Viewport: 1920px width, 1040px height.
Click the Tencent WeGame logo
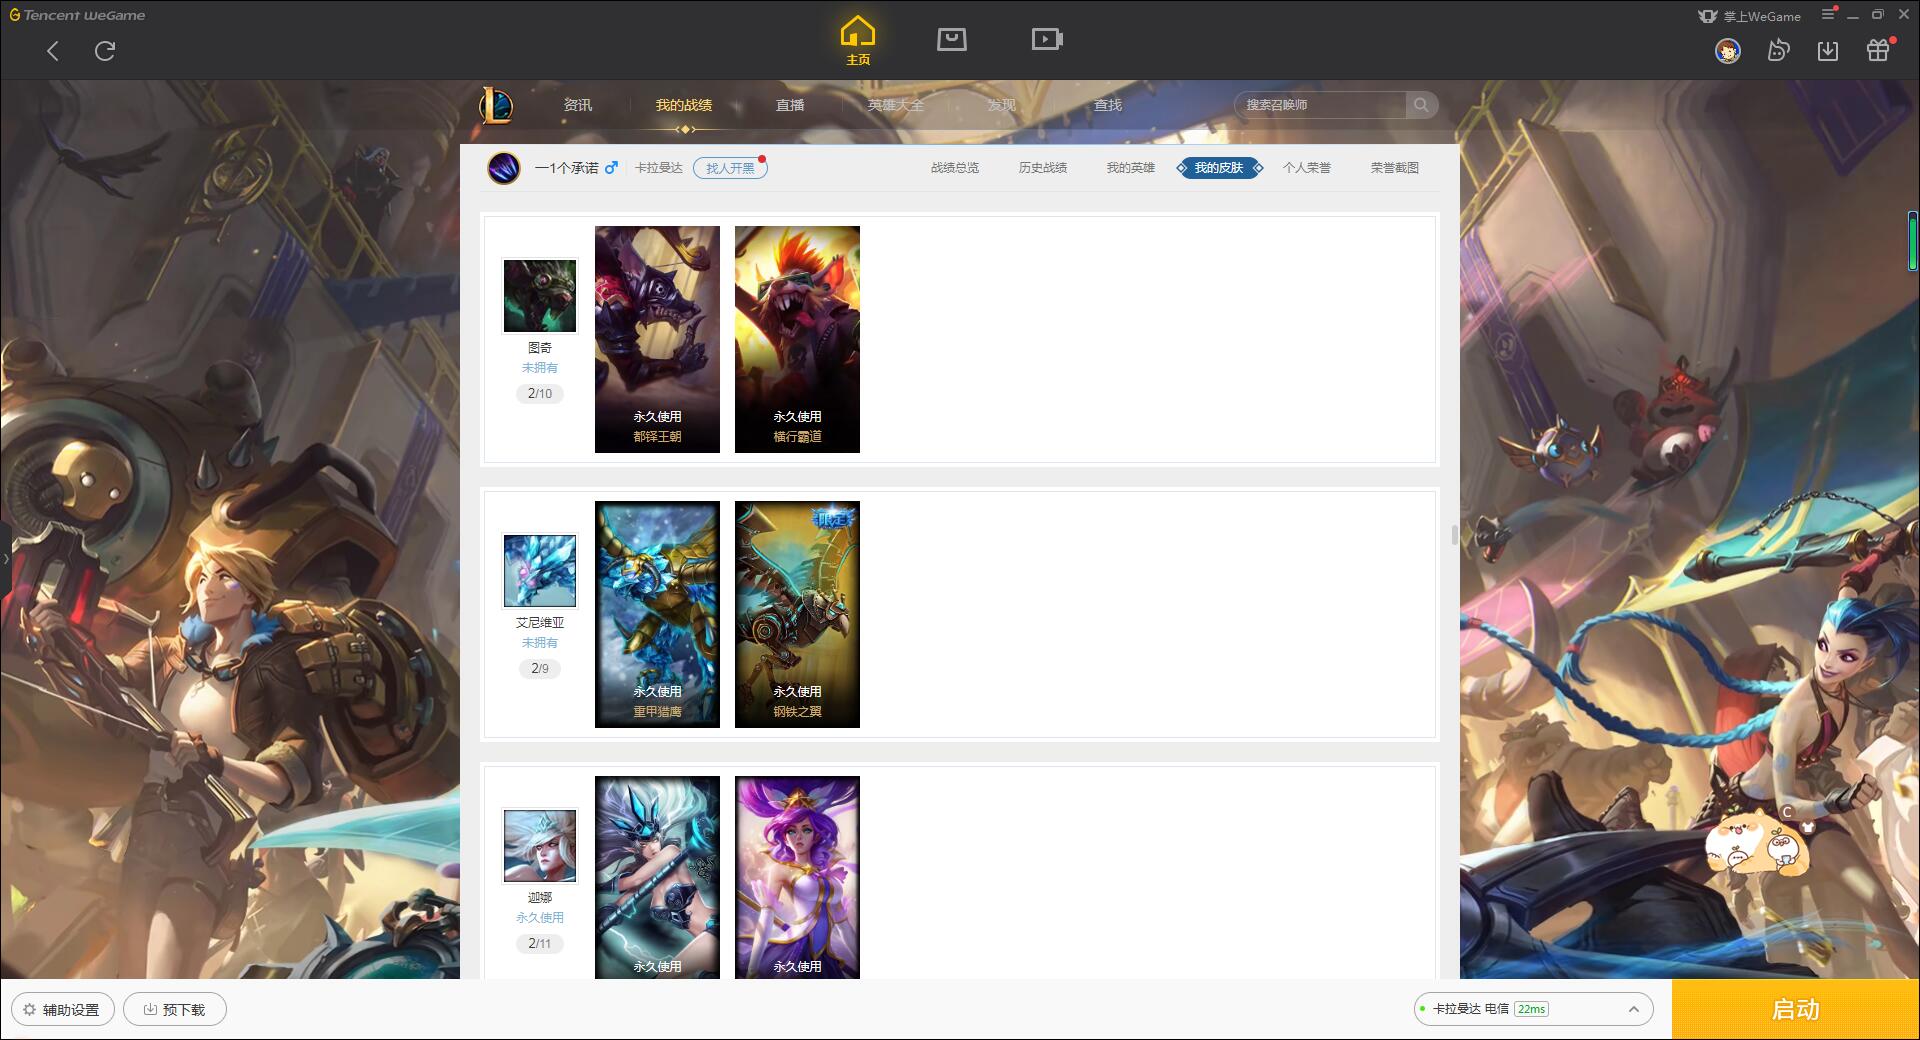[x=77, y=15]
